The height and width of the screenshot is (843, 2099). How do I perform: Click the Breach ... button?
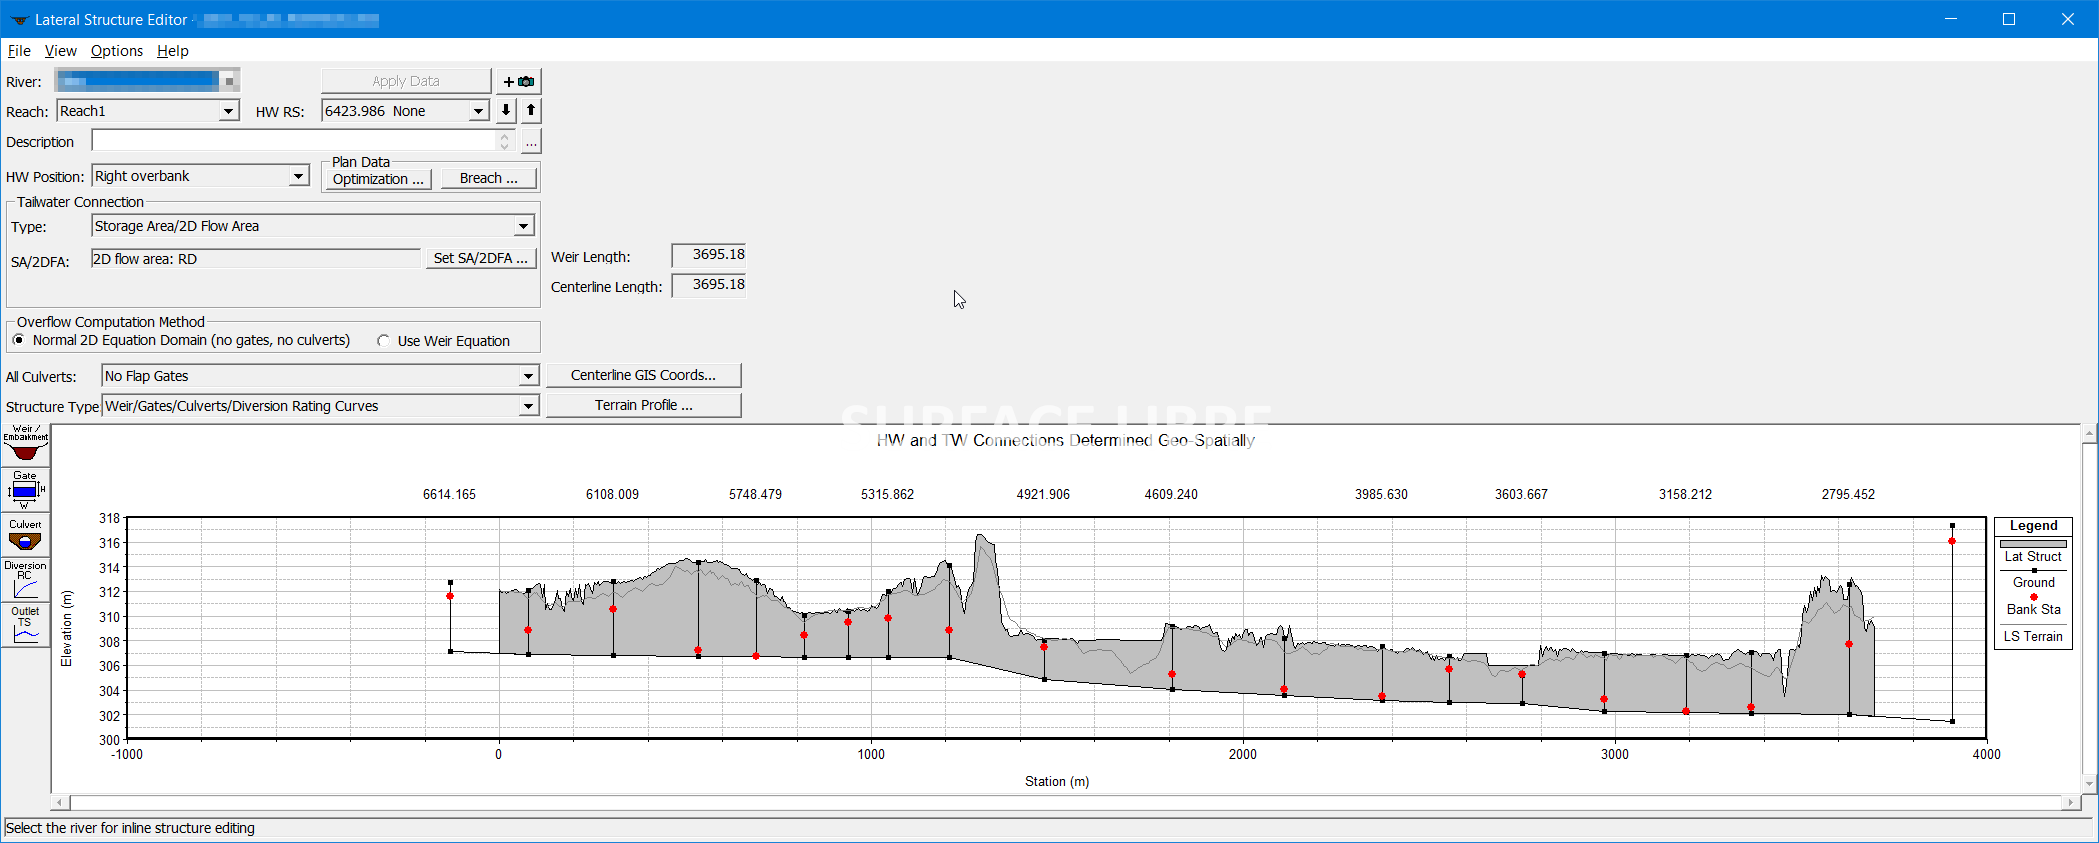pos(488,179)
